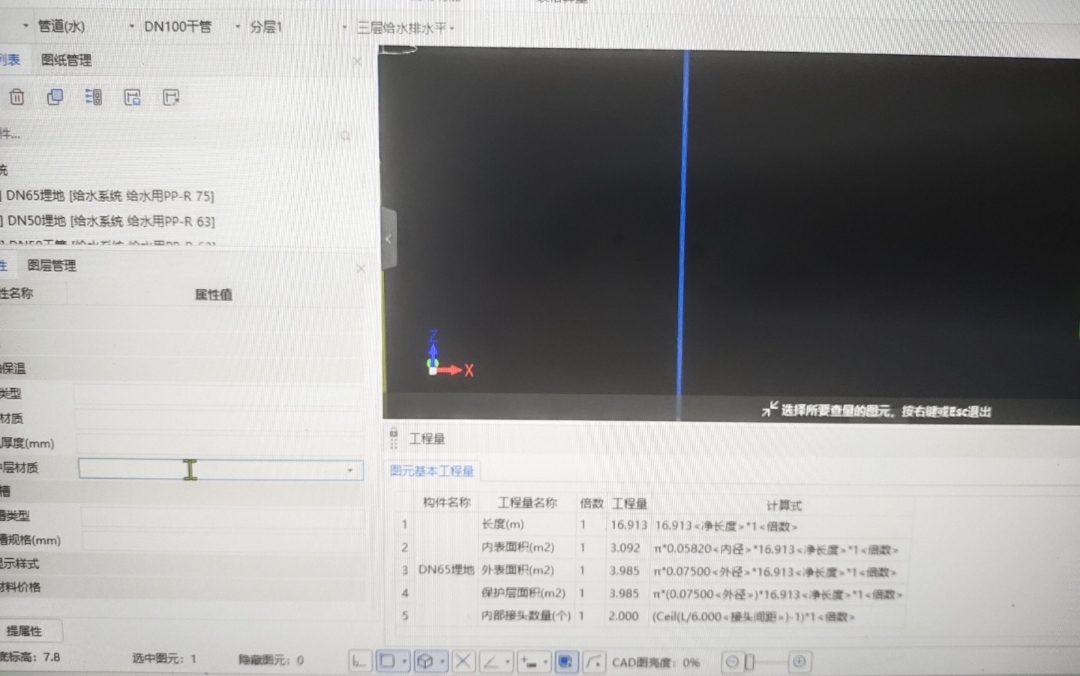The height and width of the screenshot is (676, 1080).
Task: Click the CAD图亮度: 0% label
Action: 656,662
